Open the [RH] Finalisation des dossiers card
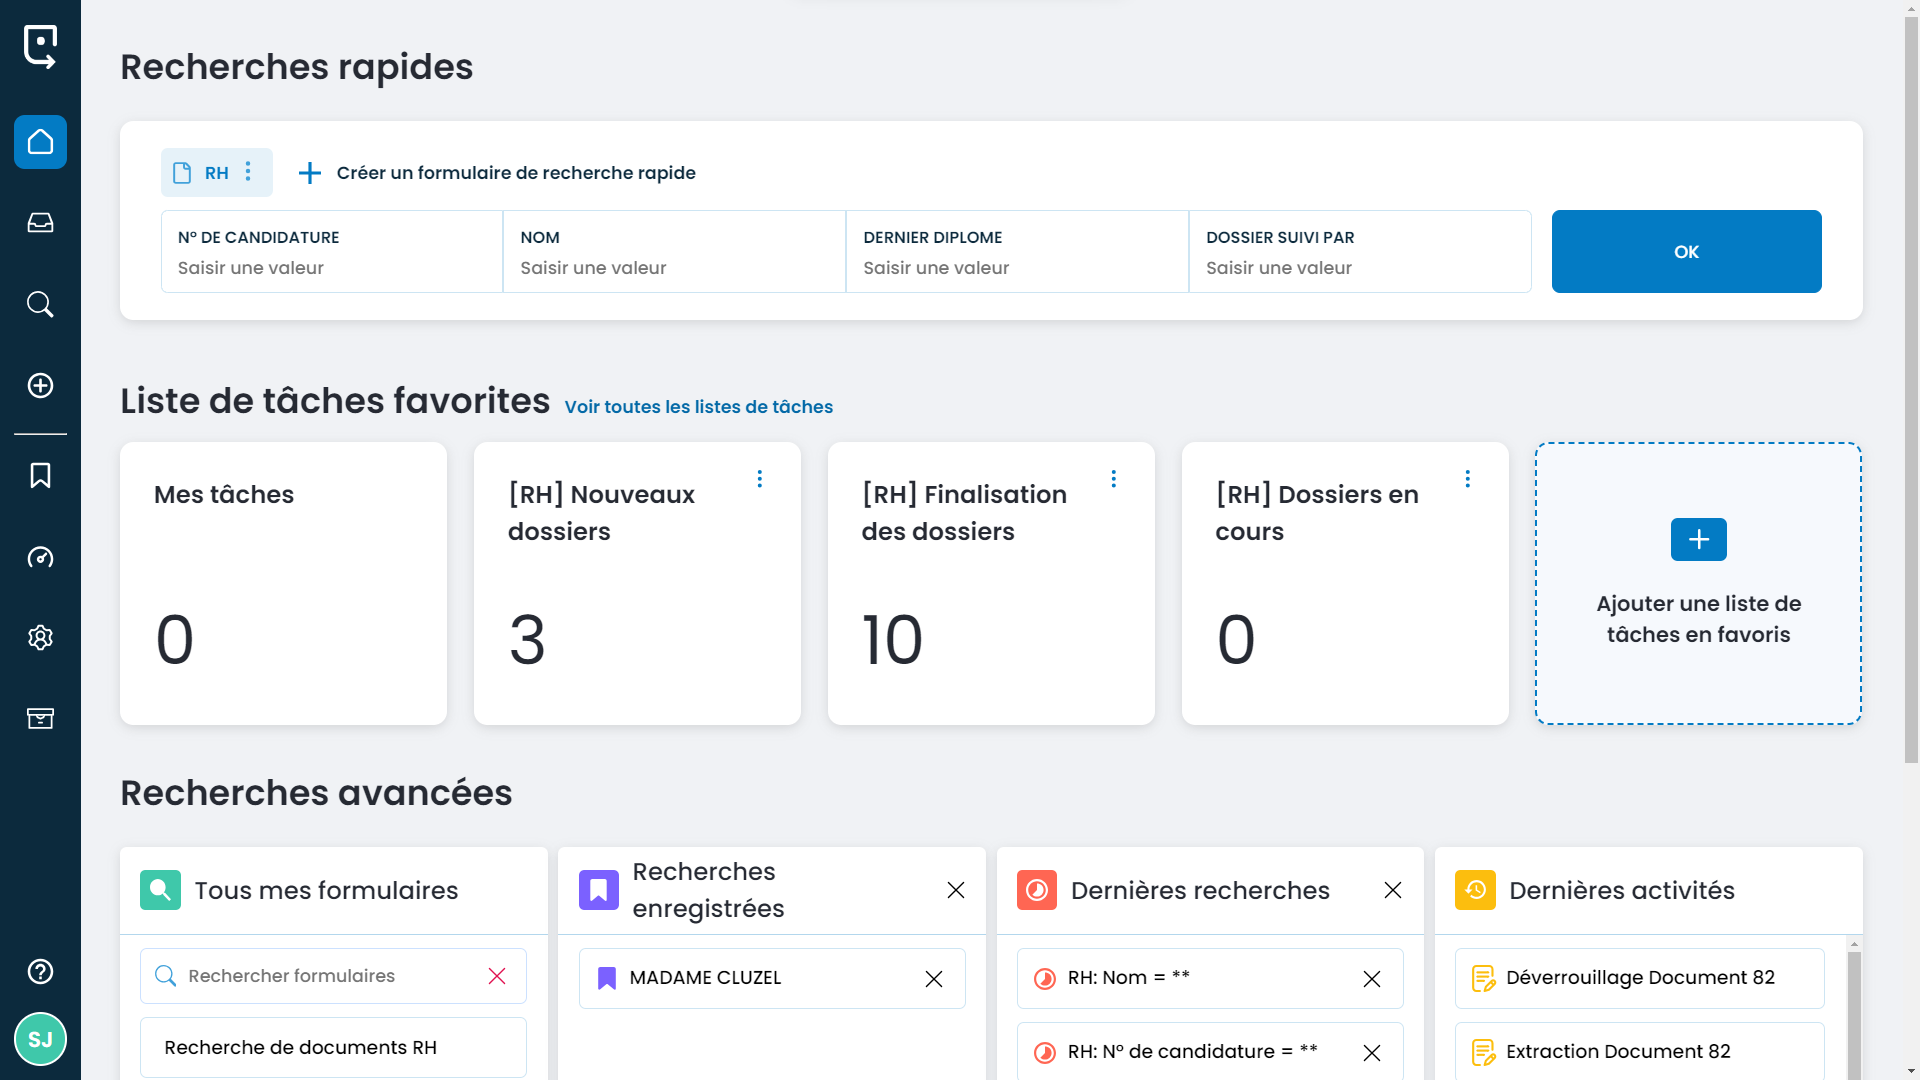Image resolution: width=1920 pixels, height=1080 pixels. pos(991,583)
